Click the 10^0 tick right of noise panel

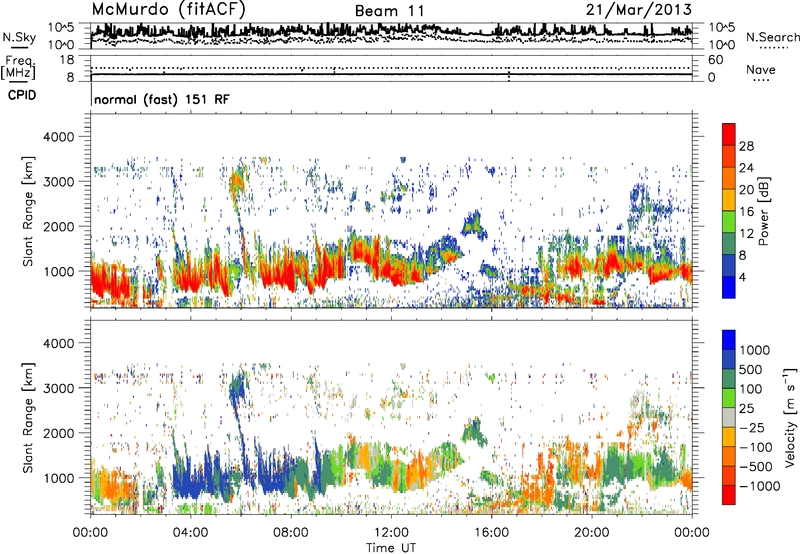(x=722, y=45)
